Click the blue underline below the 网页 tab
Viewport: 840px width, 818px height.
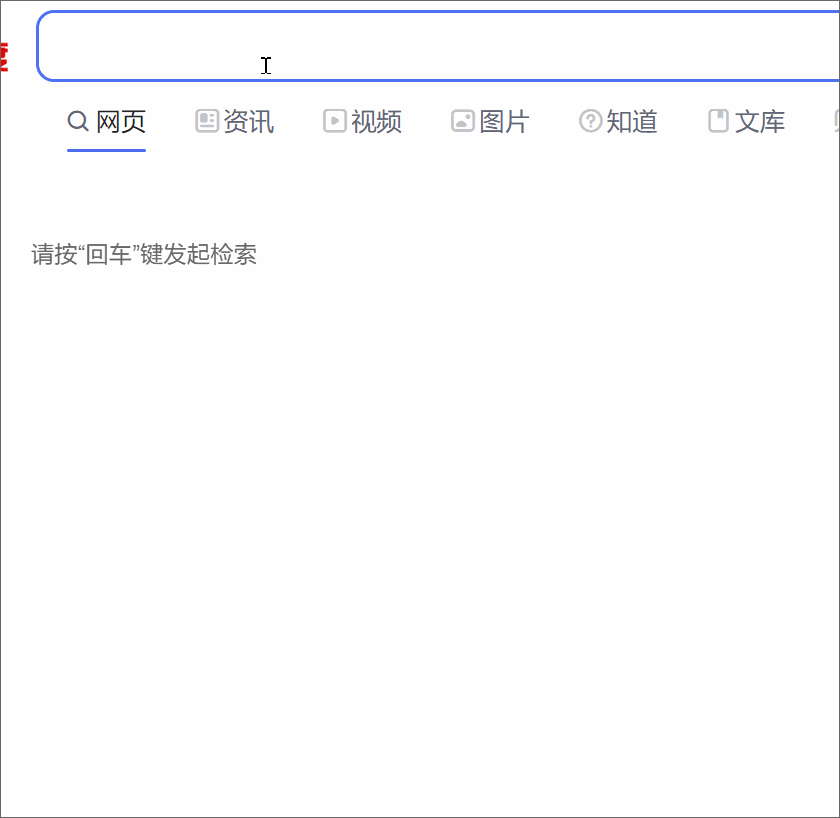tap(106, 151)
